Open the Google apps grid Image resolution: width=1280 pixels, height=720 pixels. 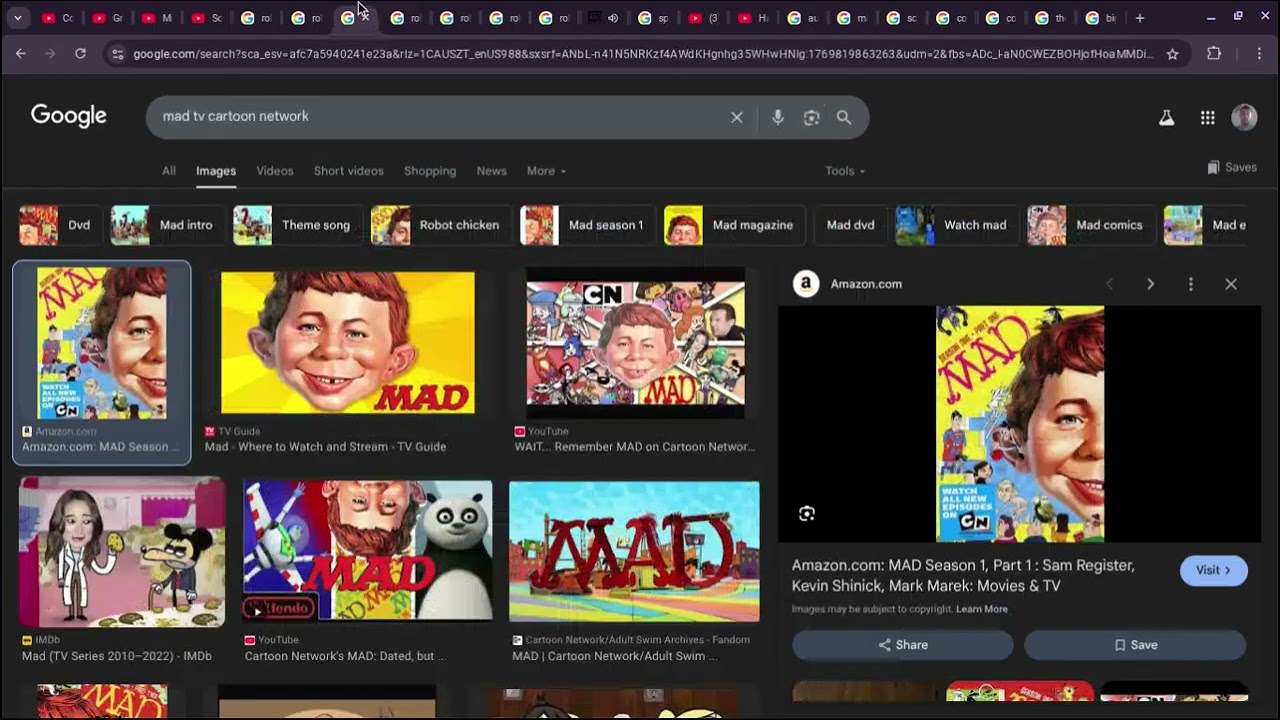[1207, 117]
